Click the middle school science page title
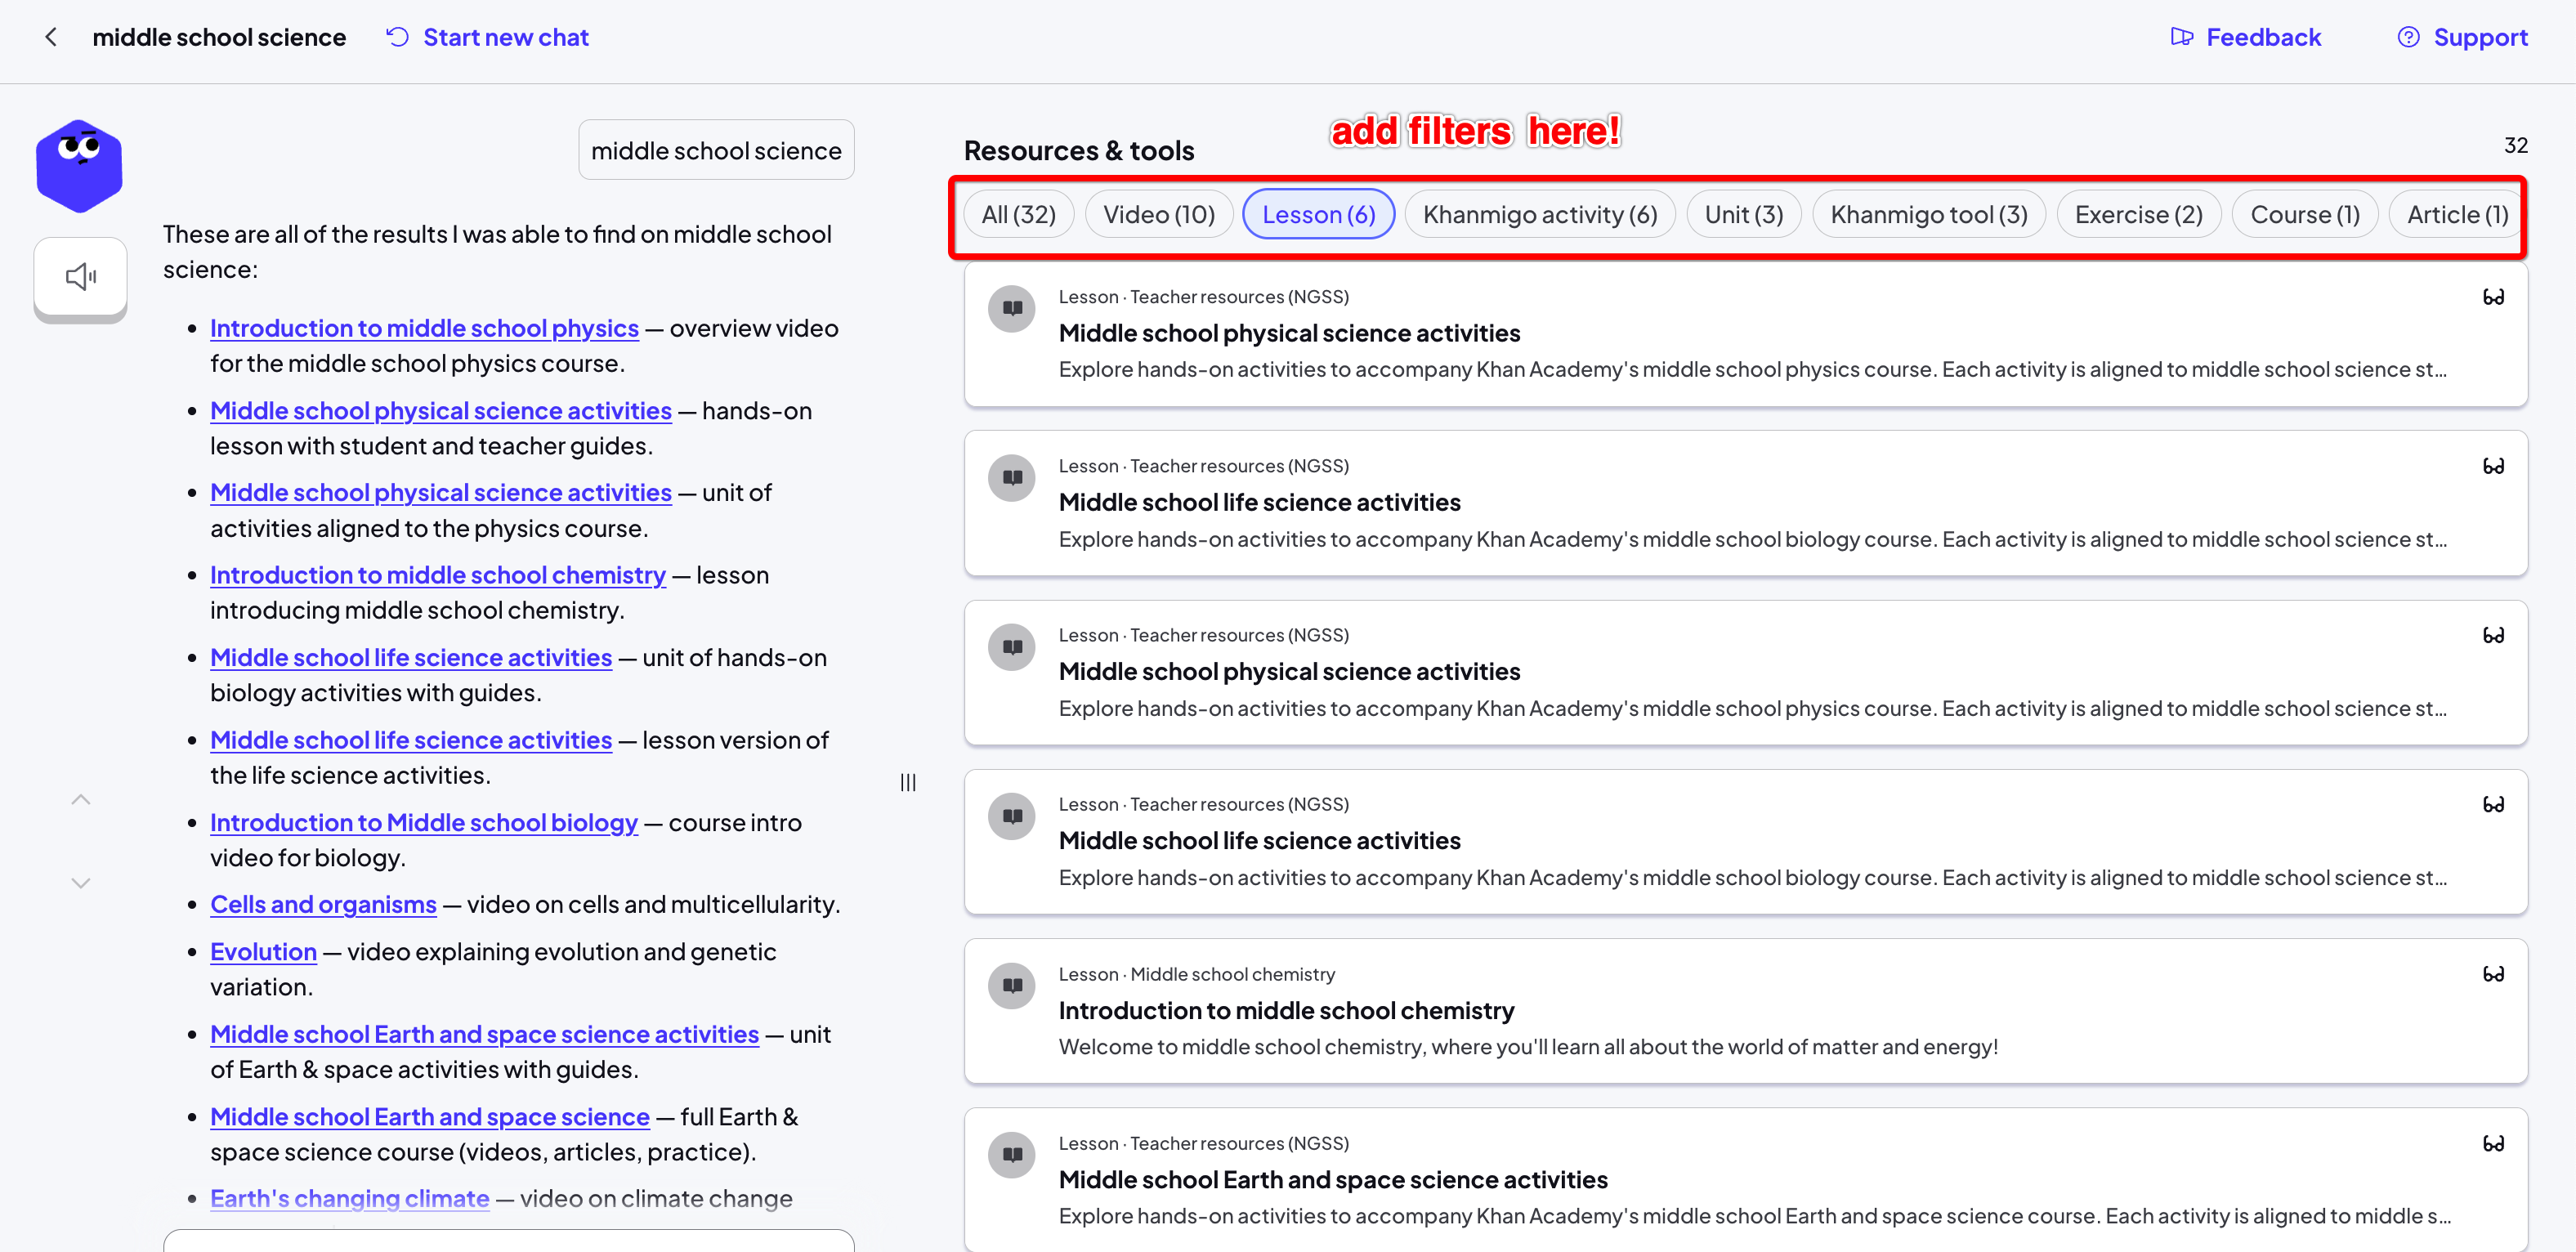Image resolution: width=2576 pixels, height=1252 pixels. 219,37
